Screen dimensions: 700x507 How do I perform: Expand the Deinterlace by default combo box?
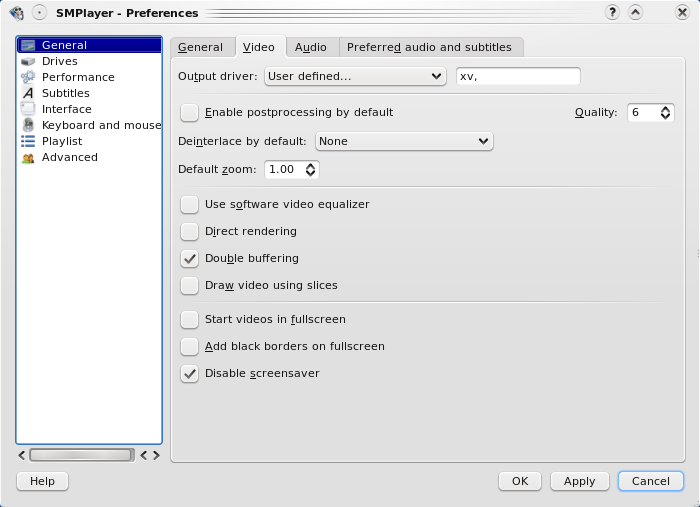tap(404, 141)
